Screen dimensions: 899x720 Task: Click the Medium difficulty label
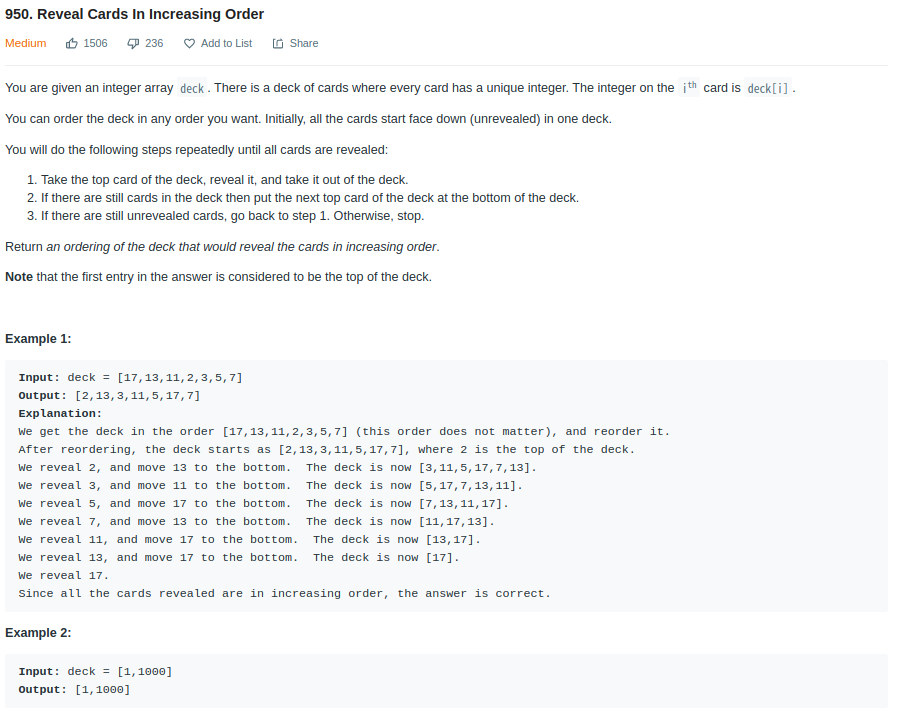coord(26,44)
